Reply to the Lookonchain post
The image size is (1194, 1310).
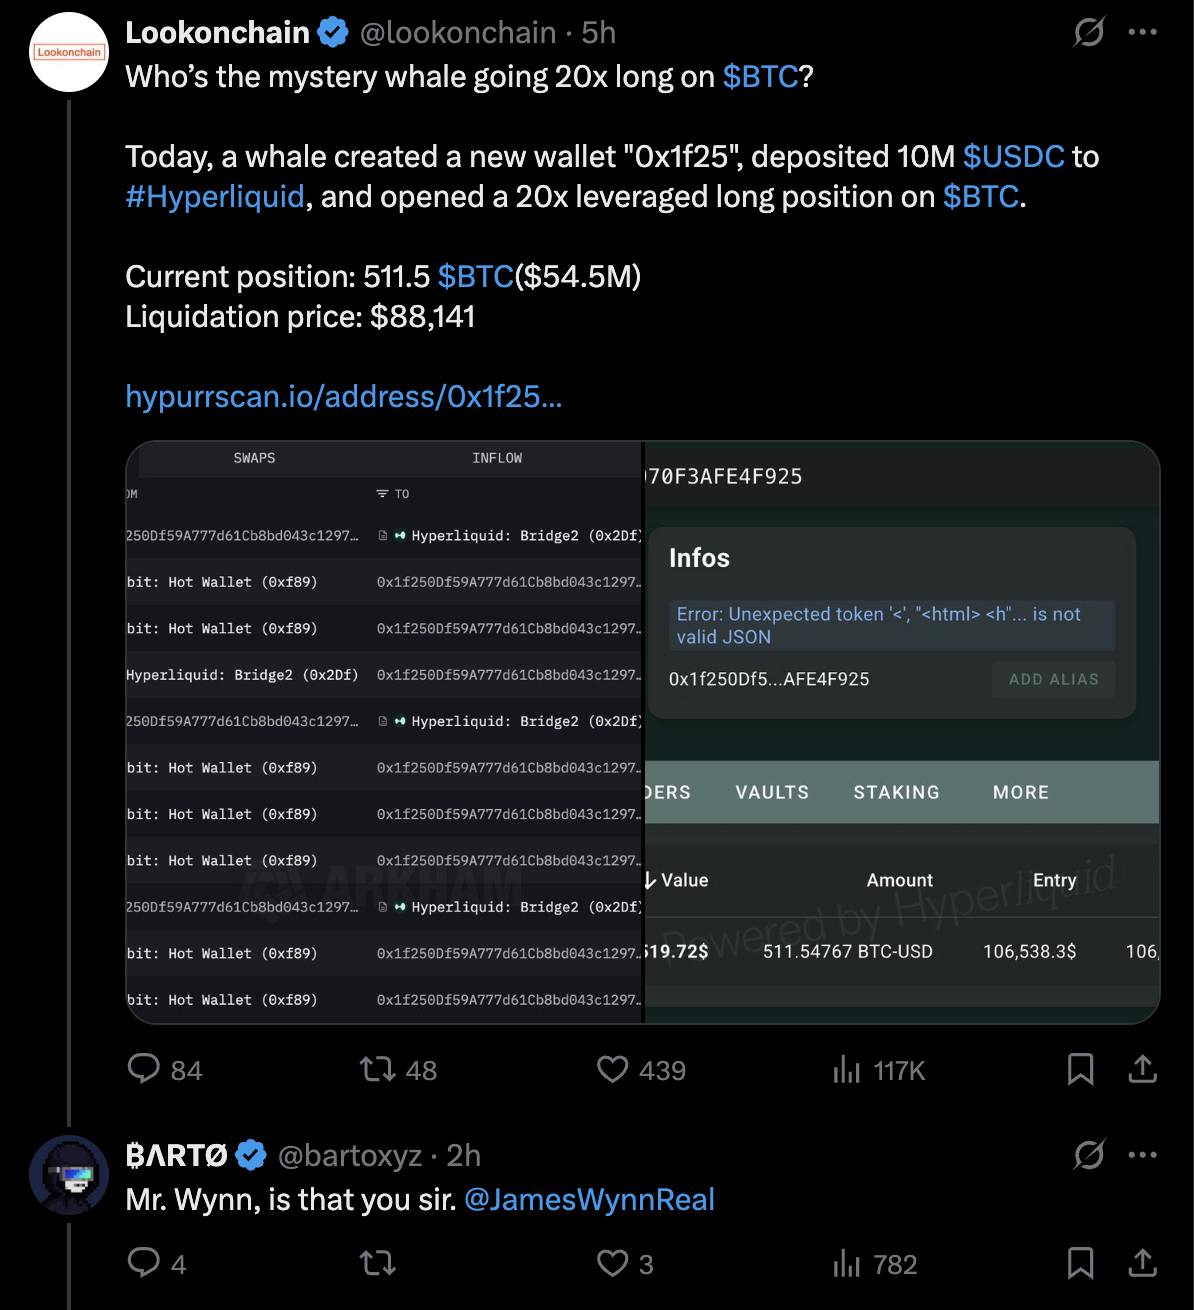[x=144, y=1069]
